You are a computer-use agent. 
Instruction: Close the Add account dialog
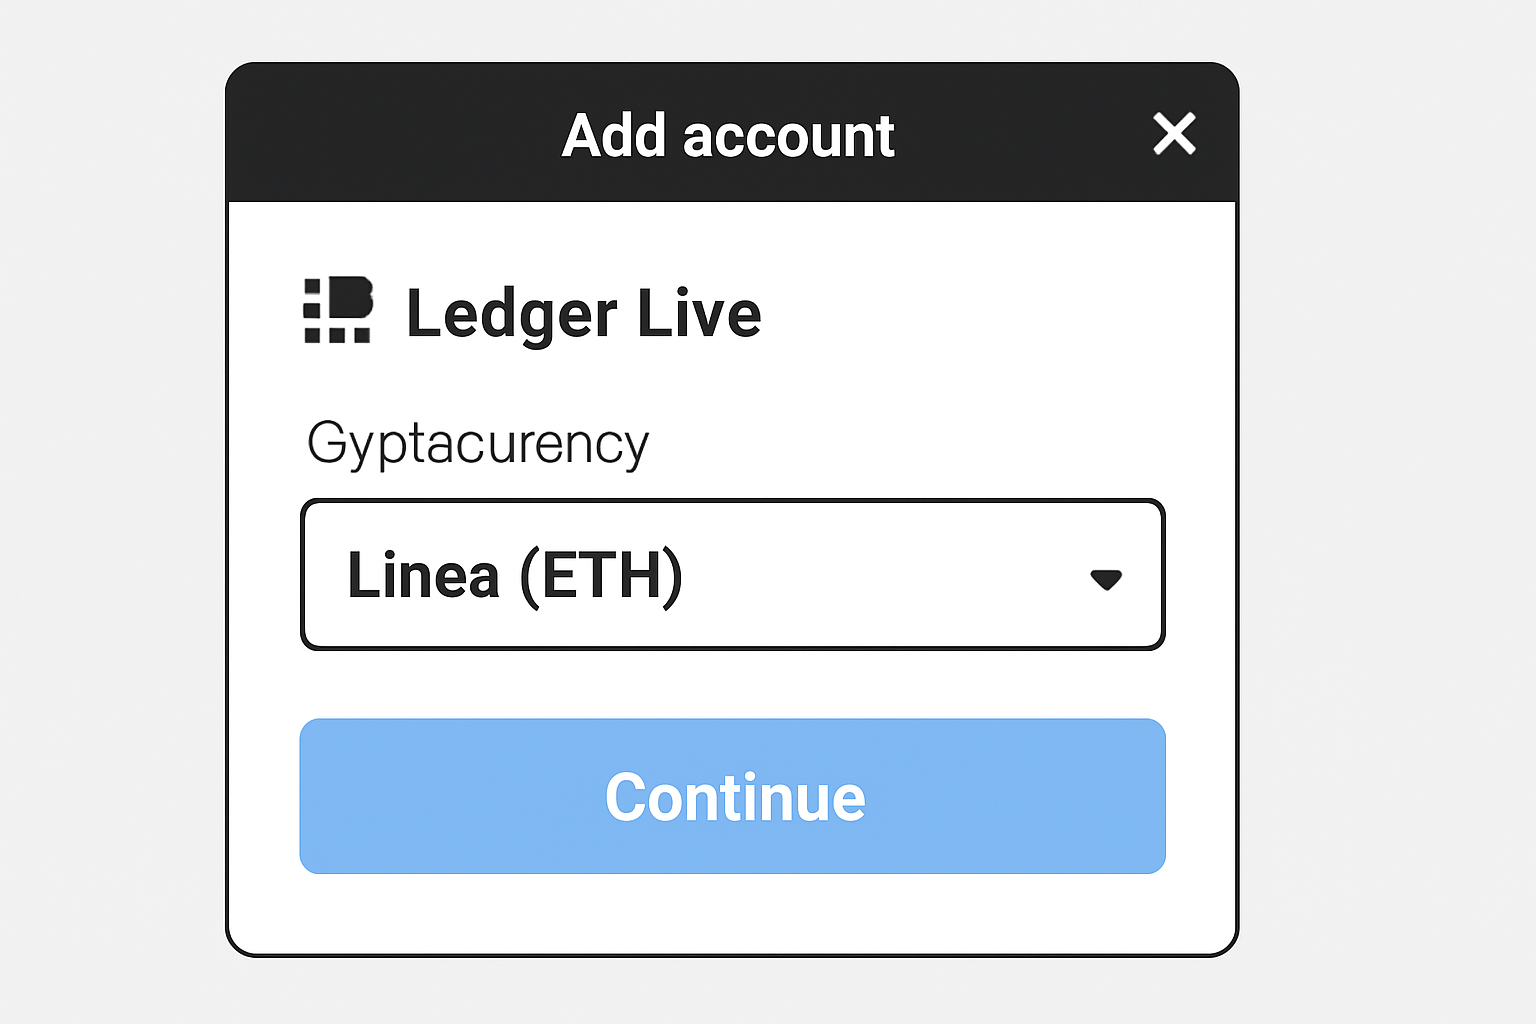coord(1174,134)
